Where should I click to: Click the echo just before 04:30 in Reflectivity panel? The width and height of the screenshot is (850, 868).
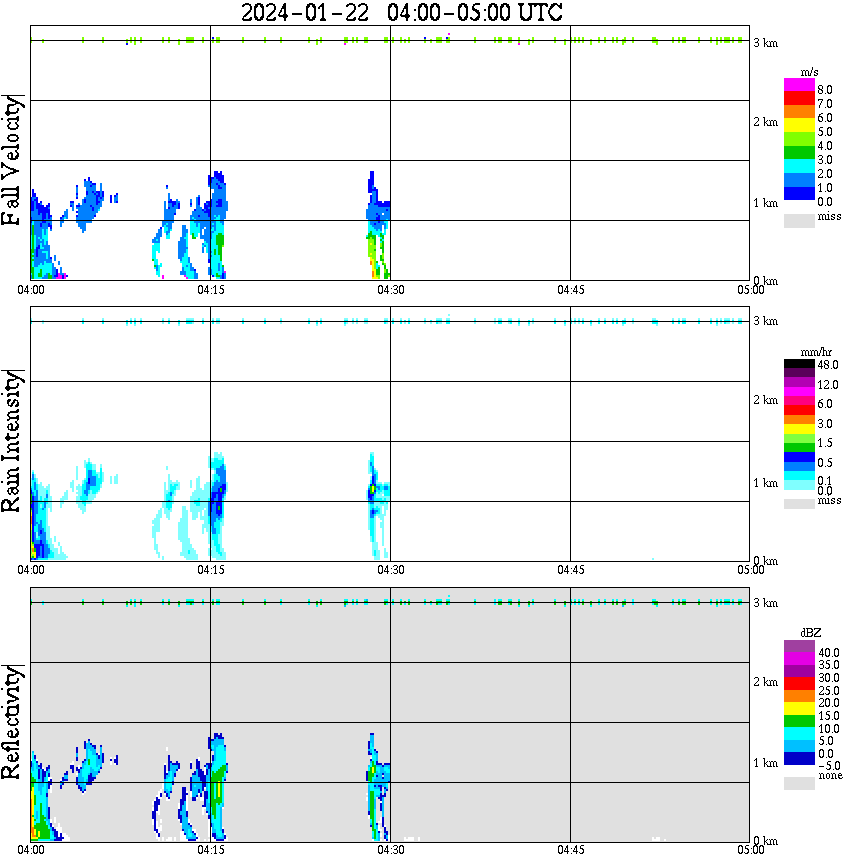pos(378,786)
